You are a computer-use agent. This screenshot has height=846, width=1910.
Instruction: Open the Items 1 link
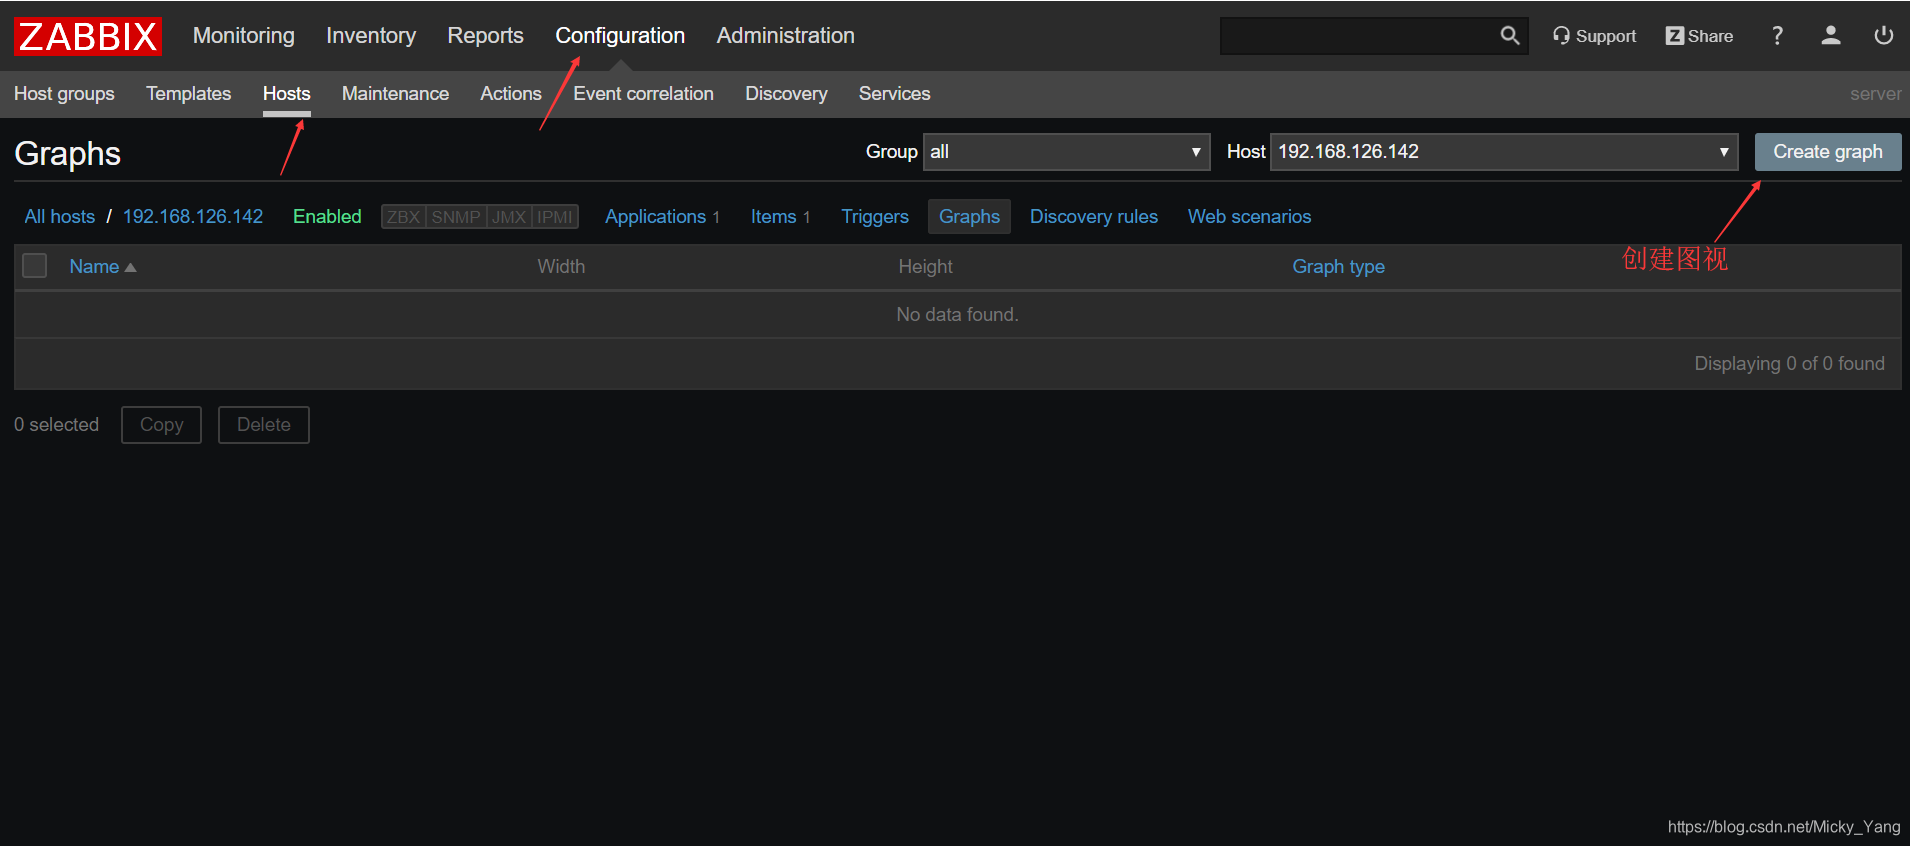pyautogui.click(x=780, y=217)
